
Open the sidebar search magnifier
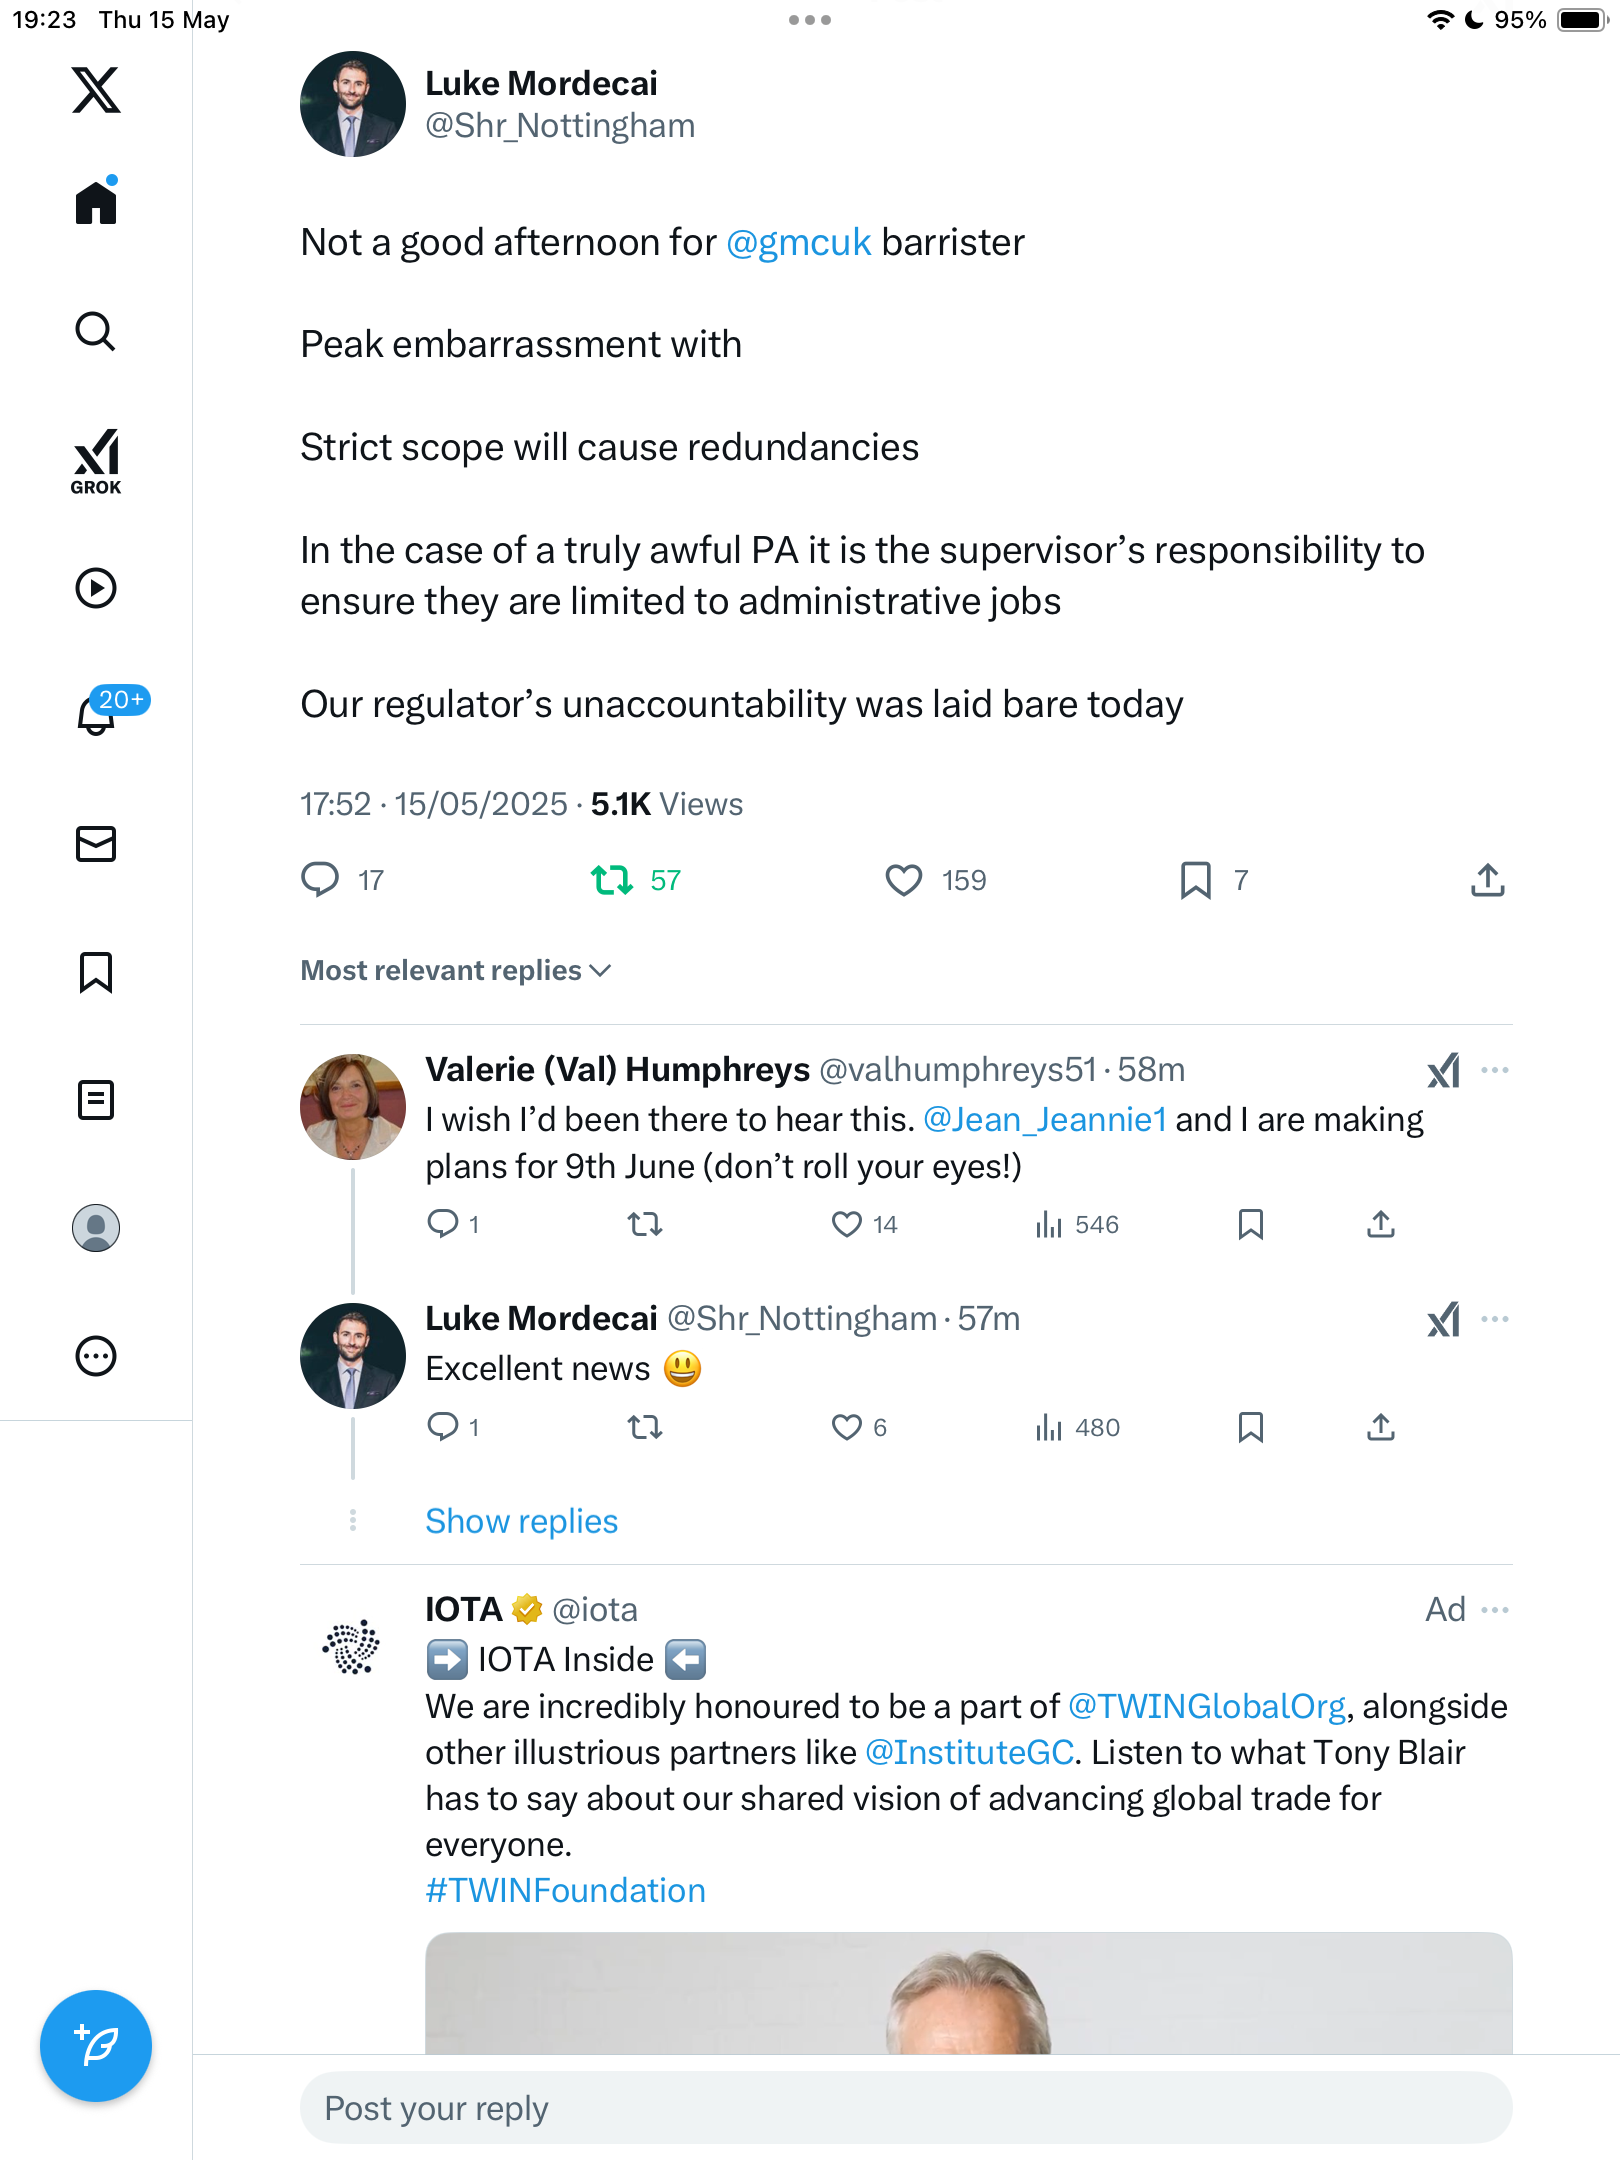point(96,332)
